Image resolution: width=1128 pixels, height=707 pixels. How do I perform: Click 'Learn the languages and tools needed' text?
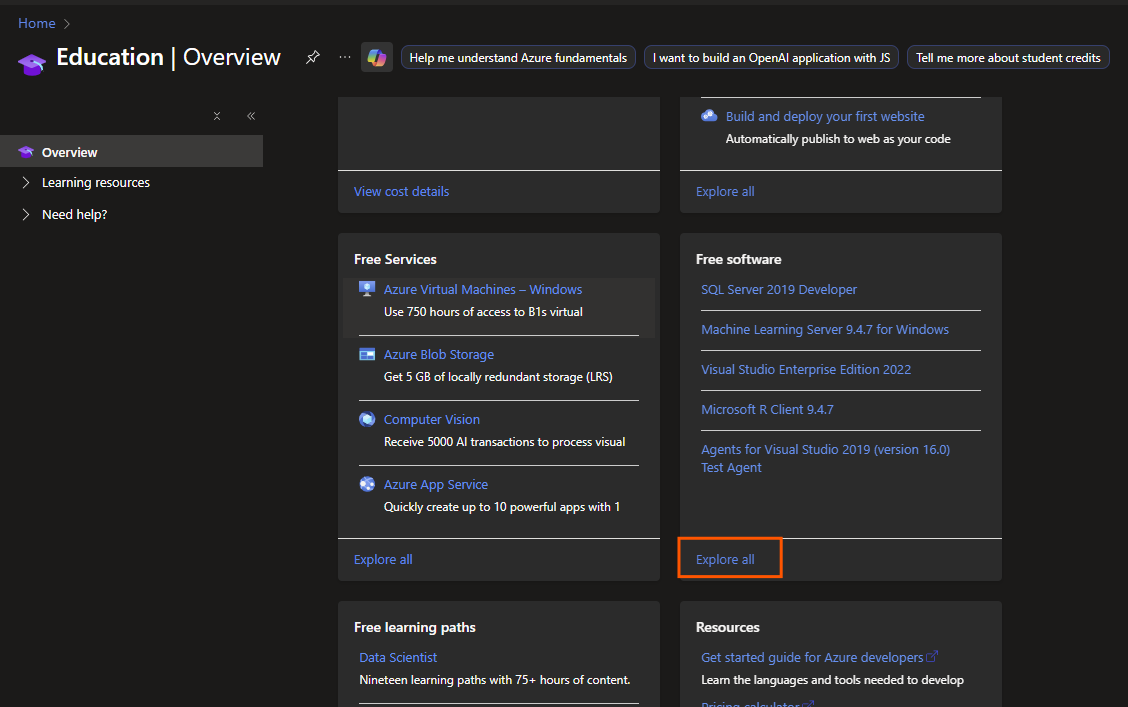(x=832, y=680)
